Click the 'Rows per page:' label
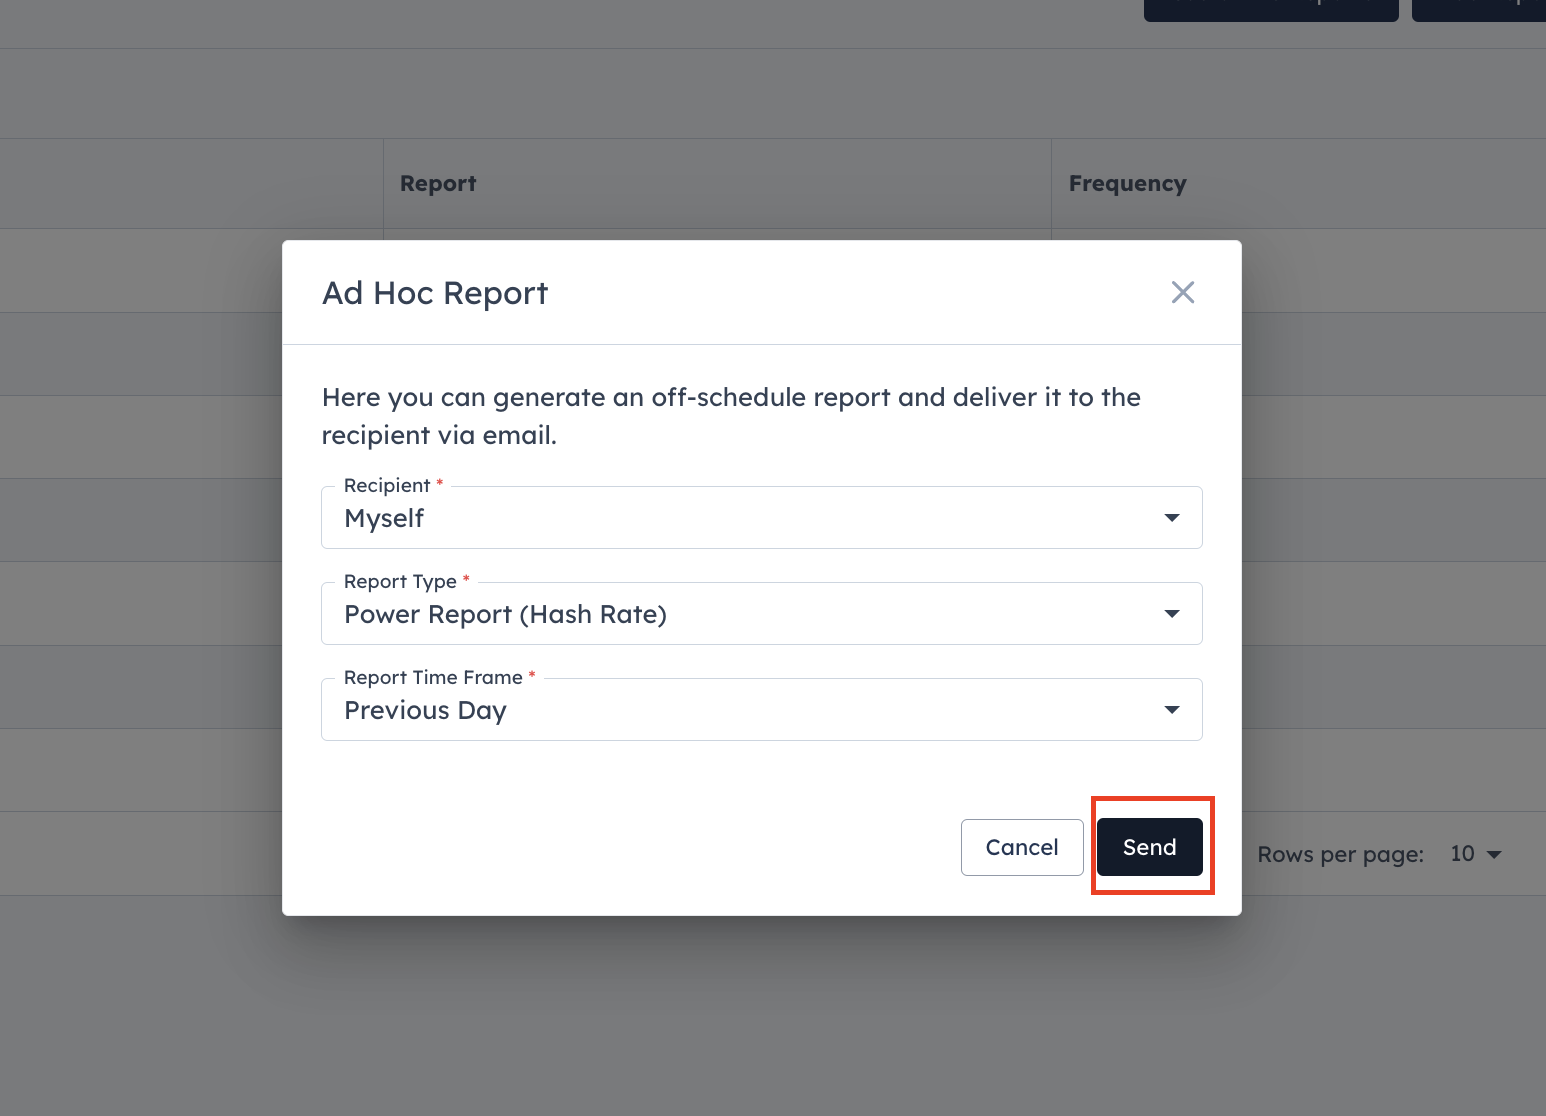 (x=1340, y=855)
